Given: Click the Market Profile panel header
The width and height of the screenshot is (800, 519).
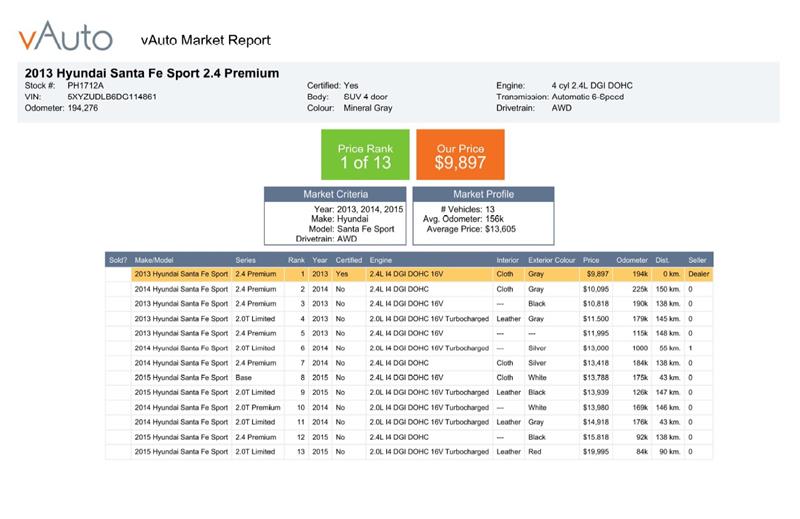Looking at the screenshot, I should (x=483, y=194).
